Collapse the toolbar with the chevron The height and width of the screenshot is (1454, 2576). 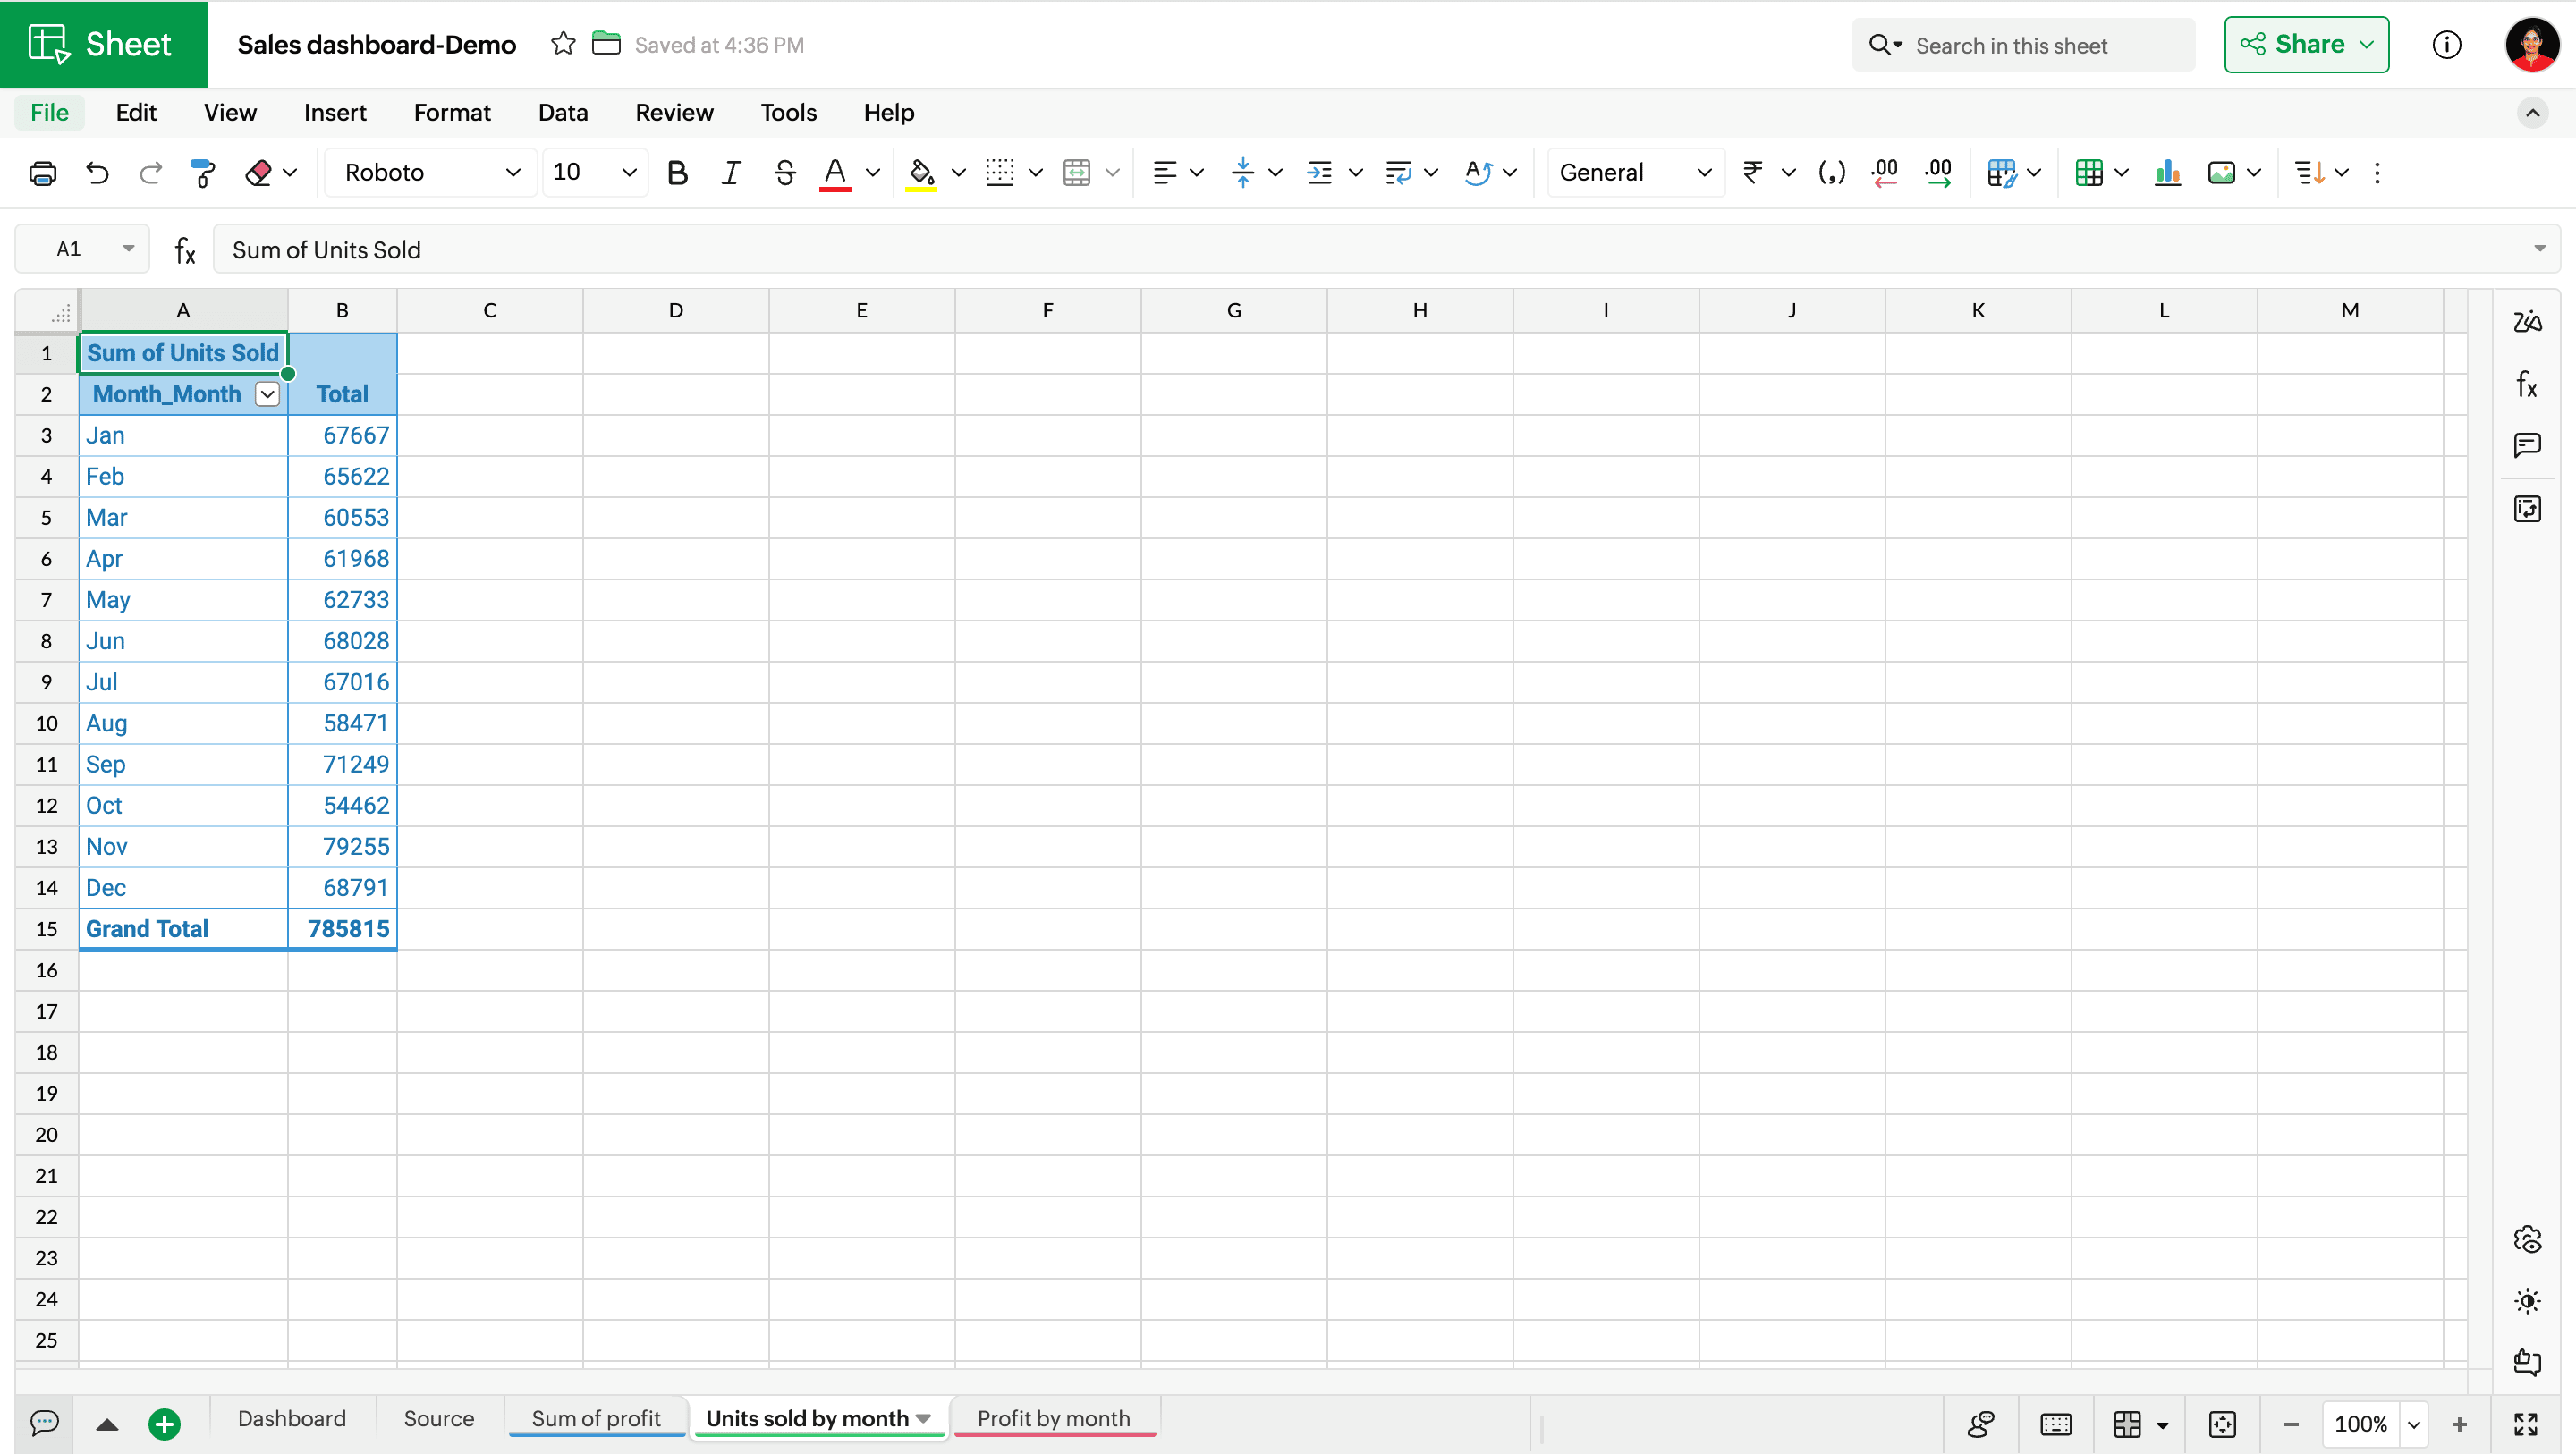click(x=2532, y=113)
